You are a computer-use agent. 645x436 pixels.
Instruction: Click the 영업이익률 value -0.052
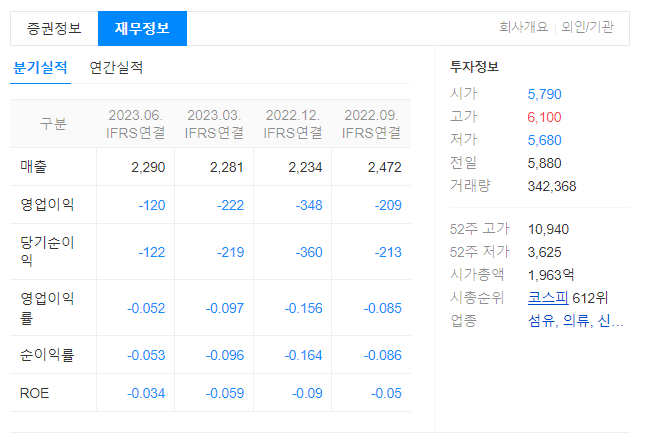pyautogui.click(x=146, y=308)
